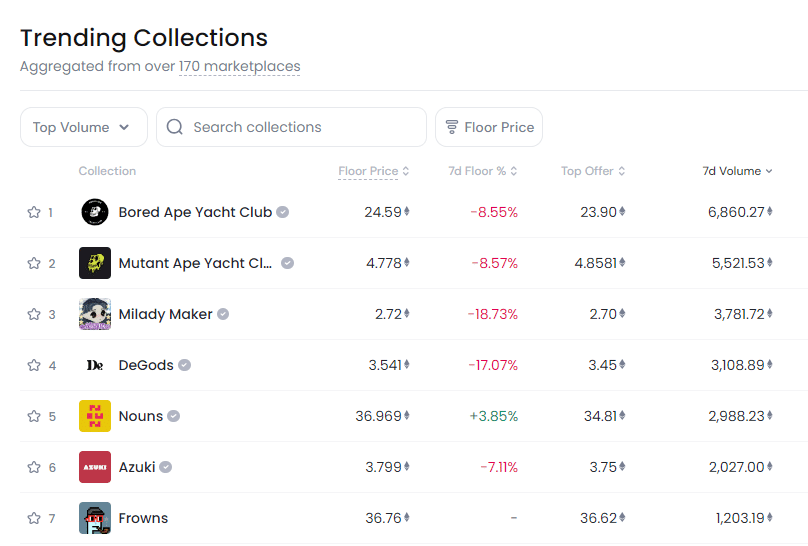This screenshot has width=808, height=546.
Task: Click the filter funnel icon
Action: (452, 127)
